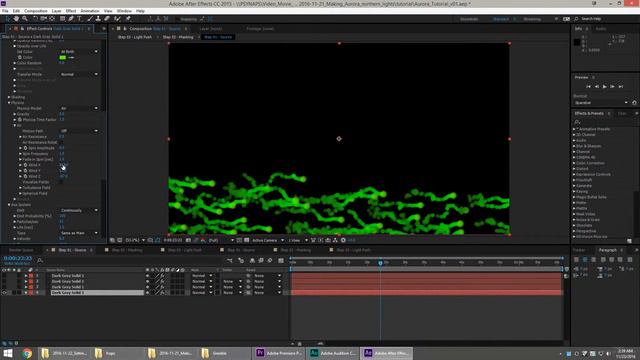
Task: Toggle transparency grid in composition viewer
Action: pos(247,240)
